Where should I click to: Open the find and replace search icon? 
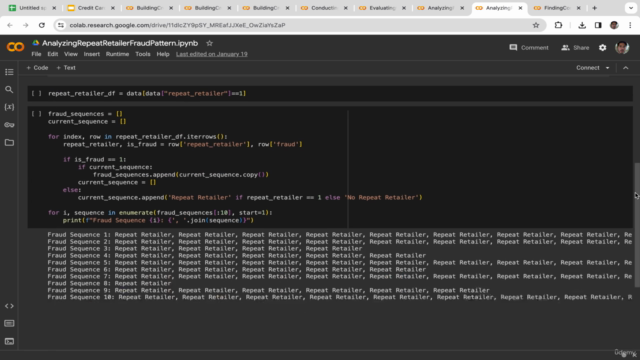[9, 89]
